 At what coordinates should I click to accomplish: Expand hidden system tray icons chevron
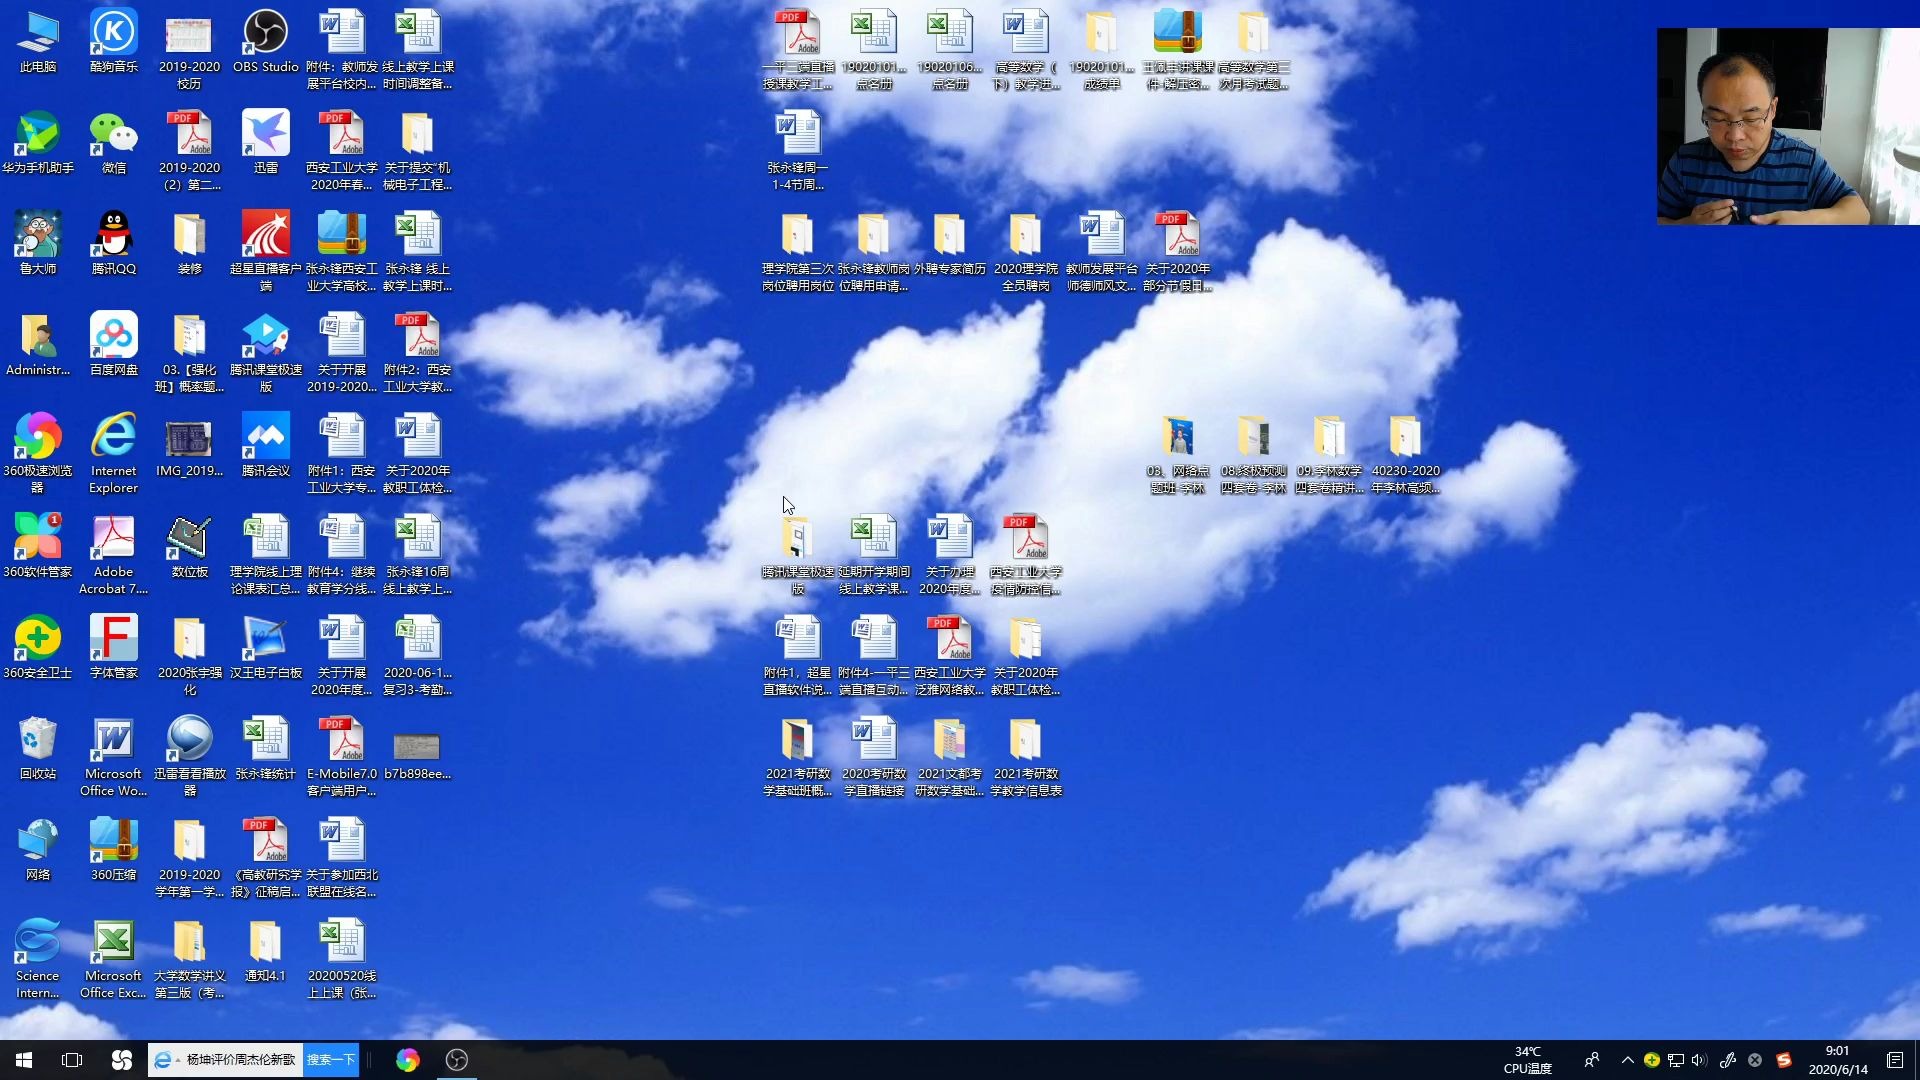coord(1627,1060)
